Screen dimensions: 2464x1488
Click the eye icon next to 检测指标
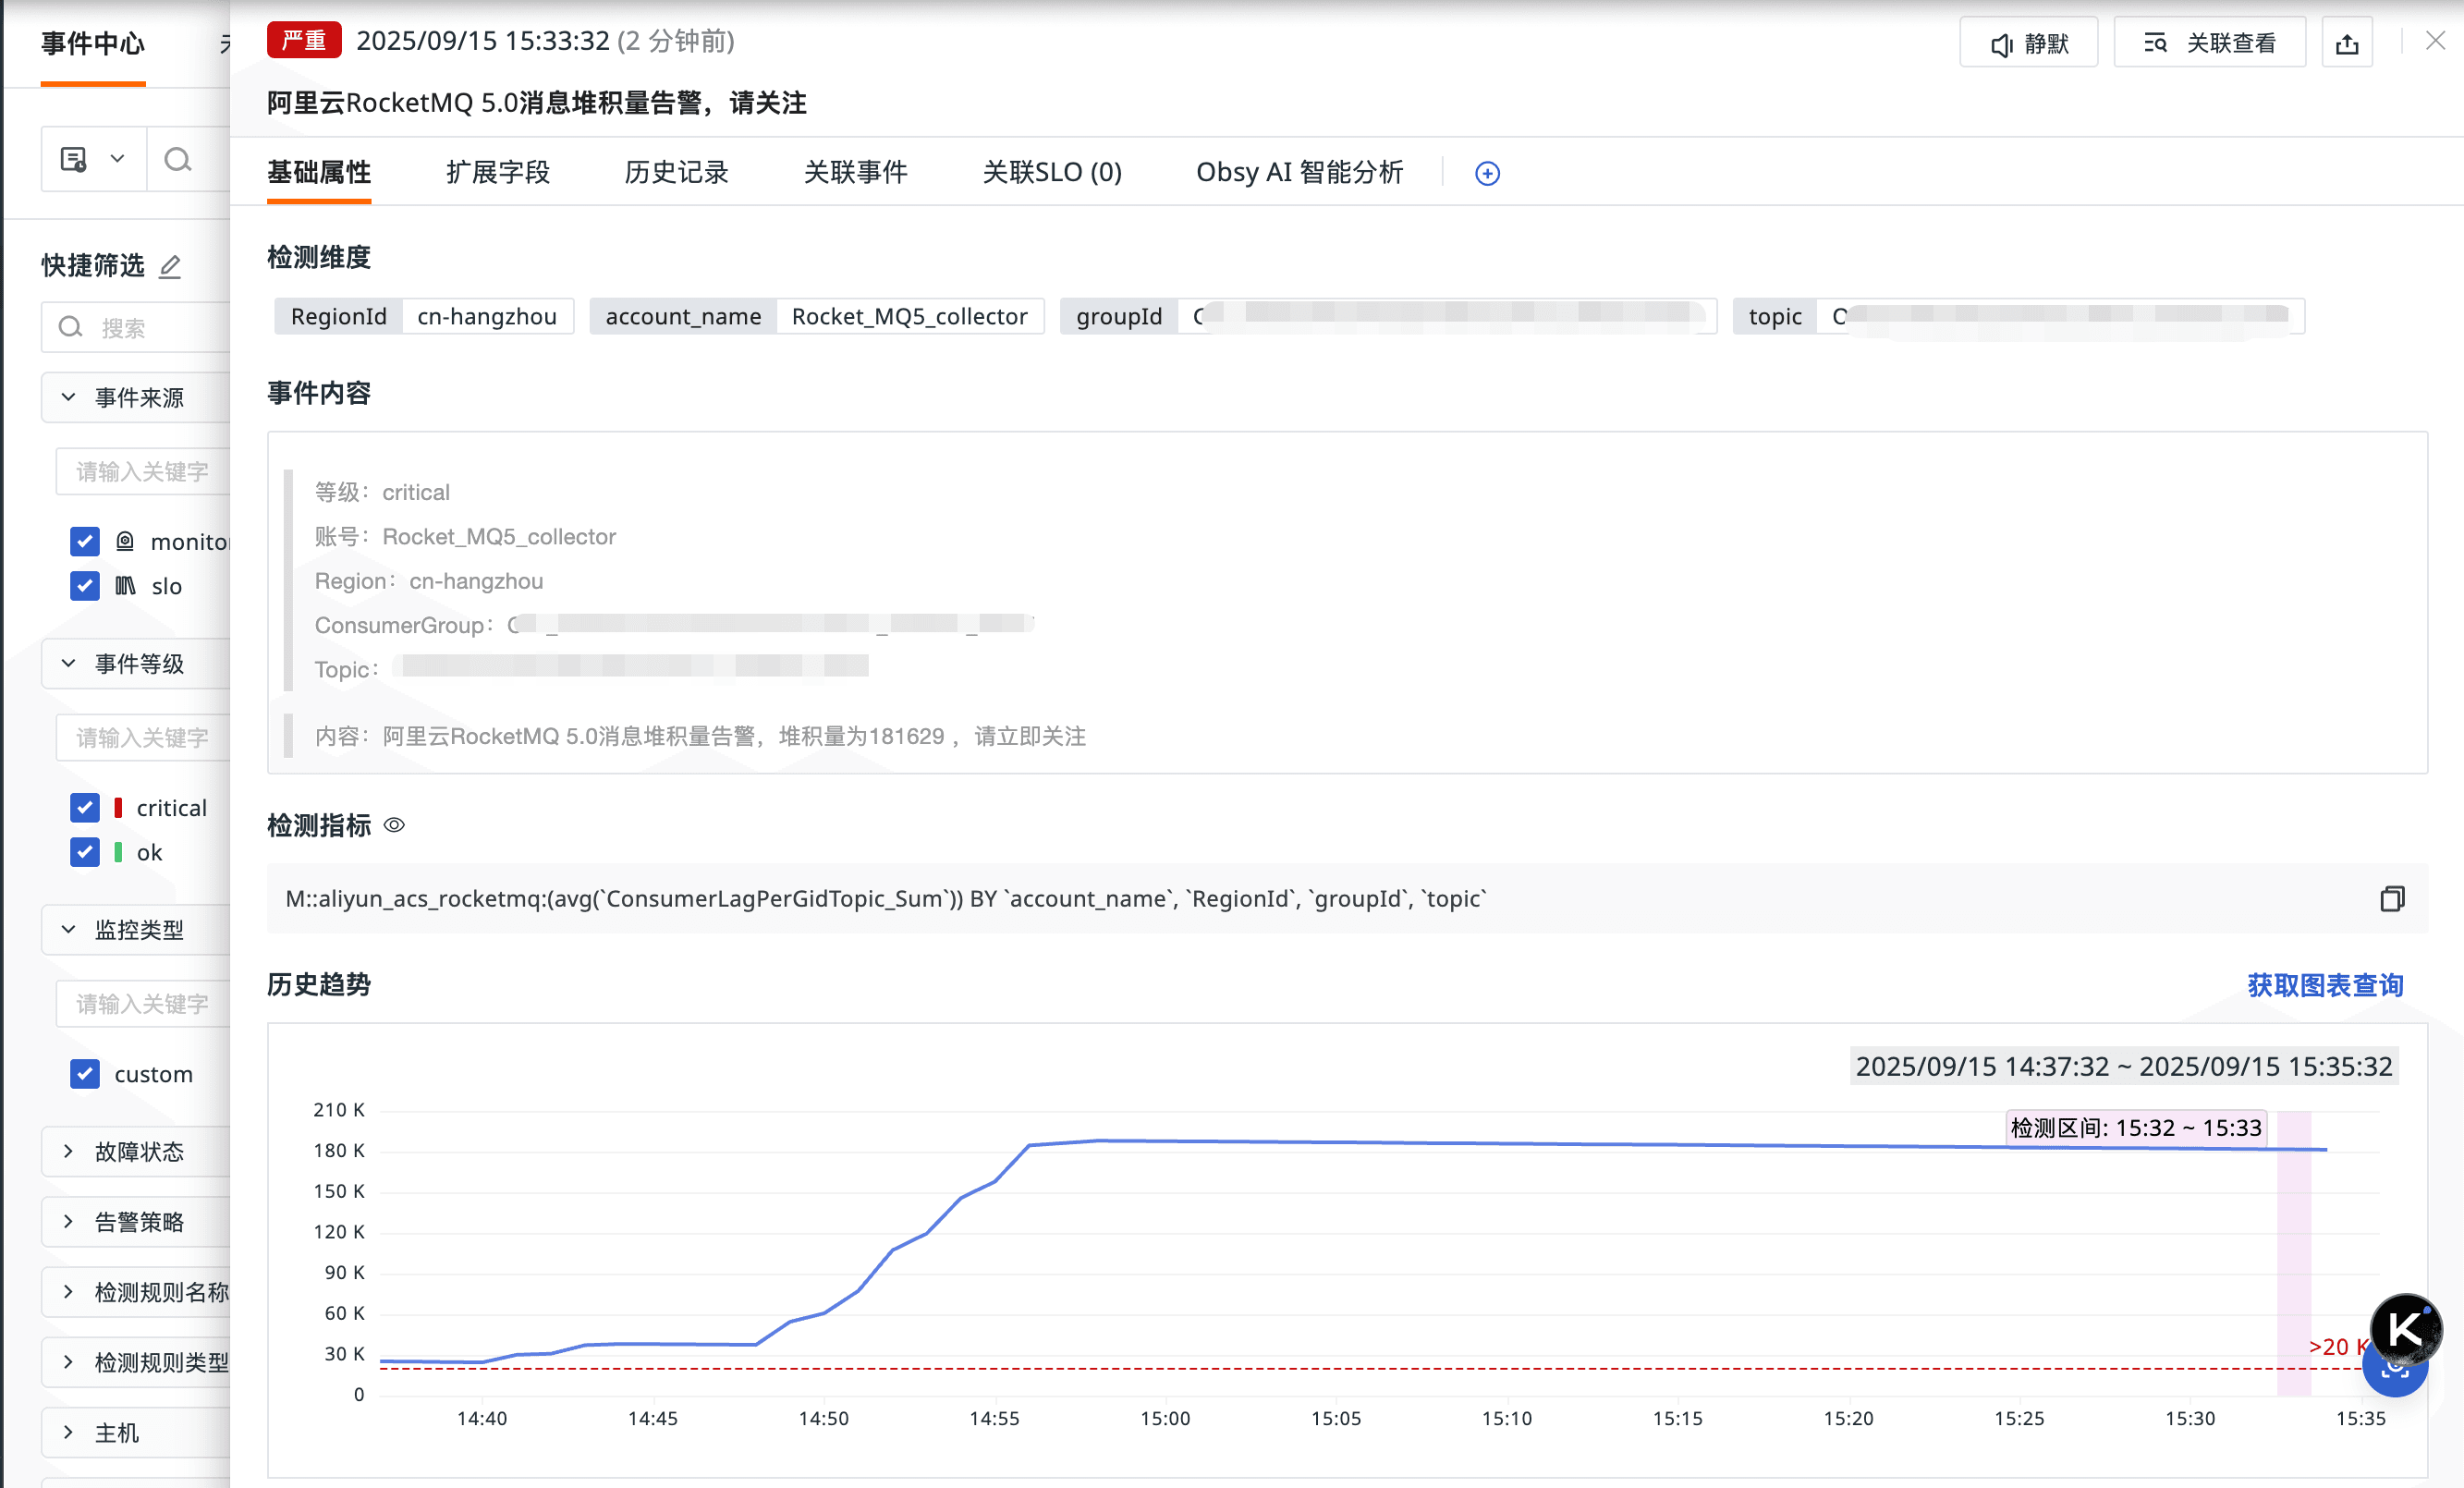click(x=395, y=825)
